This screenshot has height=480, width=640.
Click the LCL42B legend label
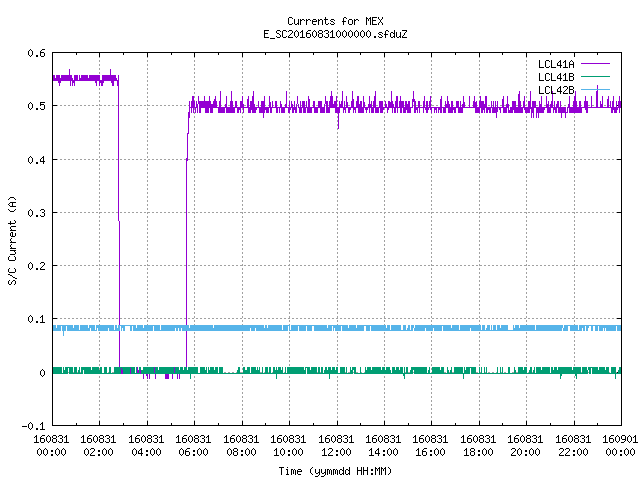point(556,90)
